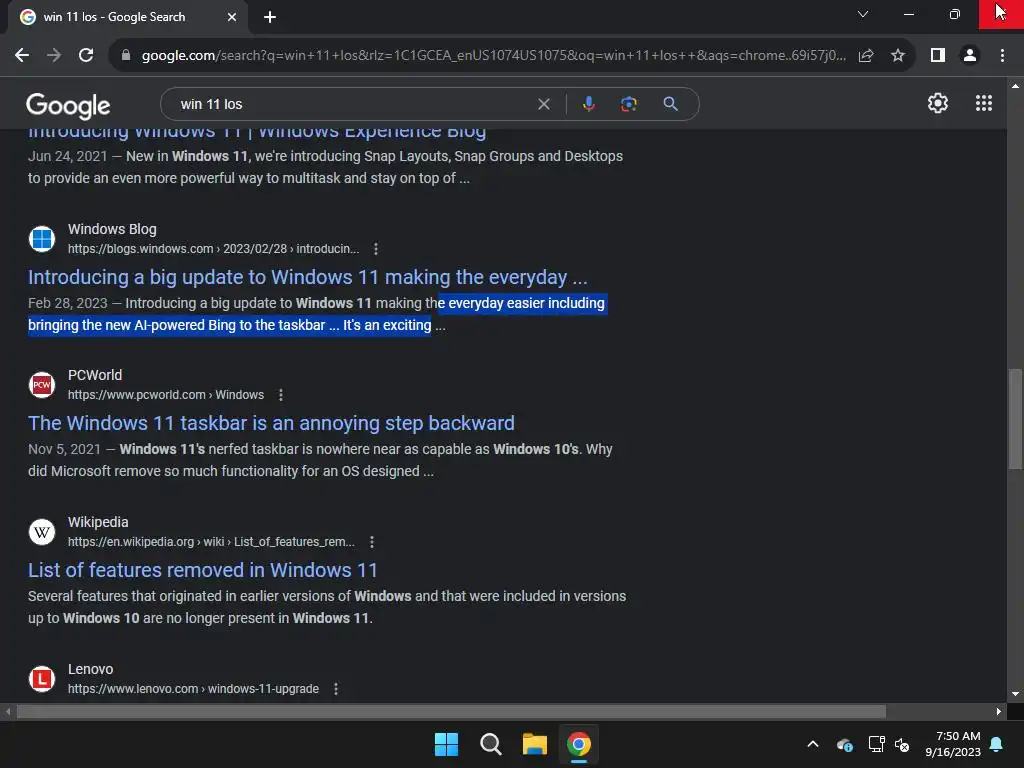
Task: Click the 'Lenovo' site name
Action: [x=91, y=669]
